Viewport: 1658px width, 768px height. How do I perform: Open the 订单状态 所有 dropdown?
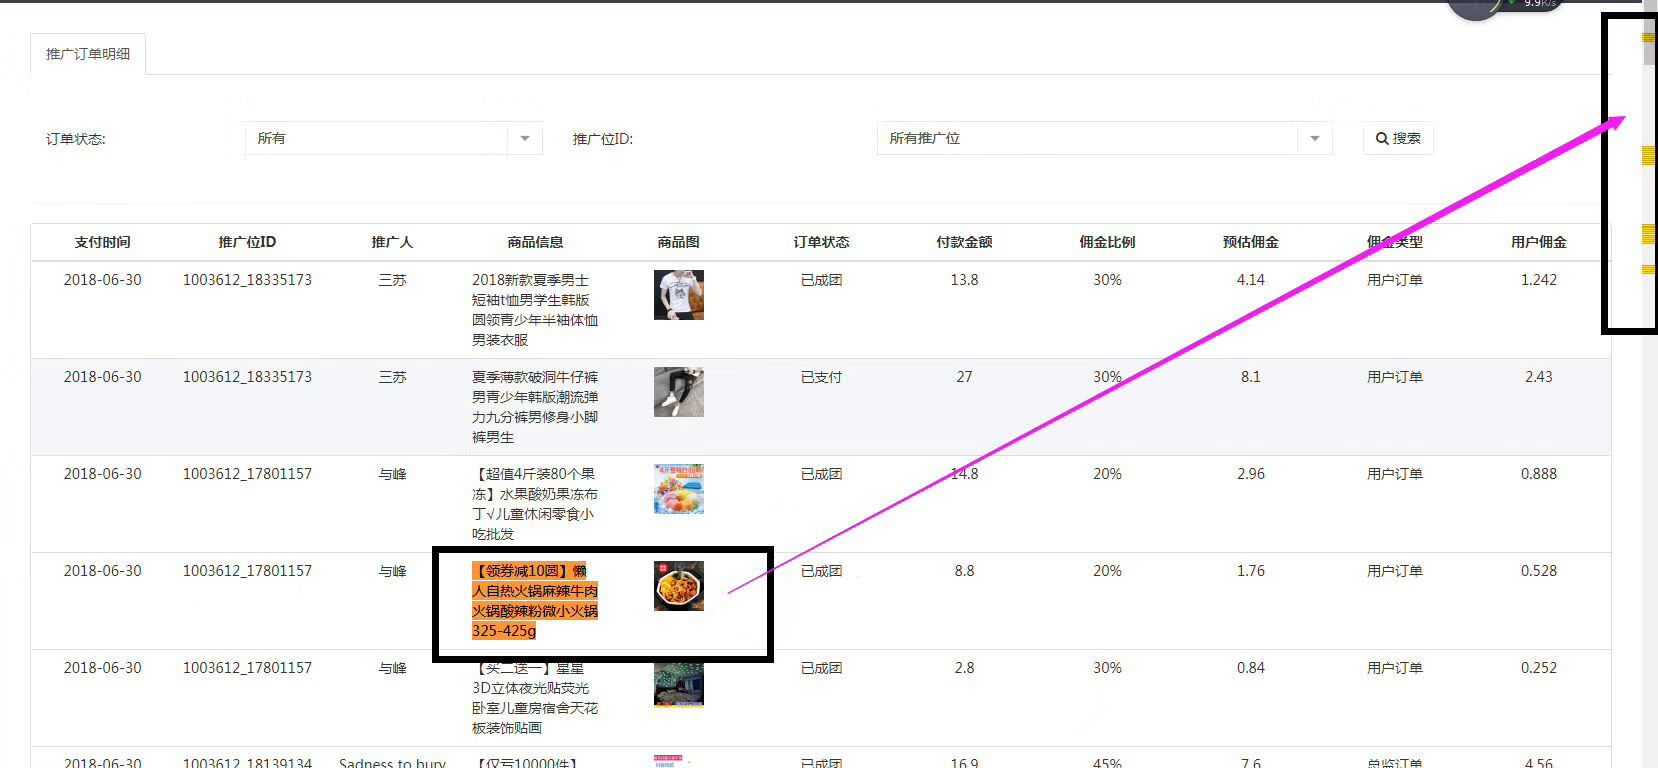393,138
